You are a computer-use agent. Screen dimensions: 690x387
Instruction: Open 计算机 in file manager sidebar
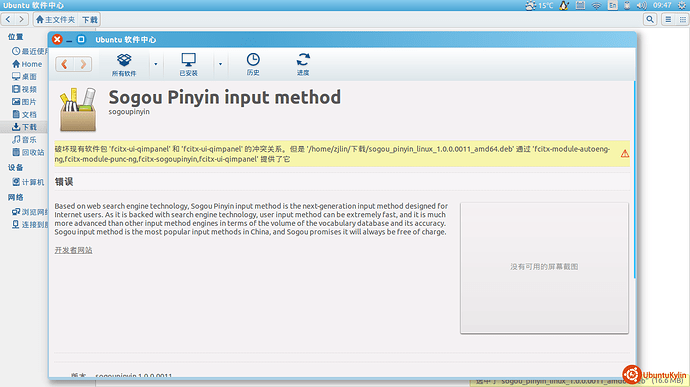pos(28,182)
